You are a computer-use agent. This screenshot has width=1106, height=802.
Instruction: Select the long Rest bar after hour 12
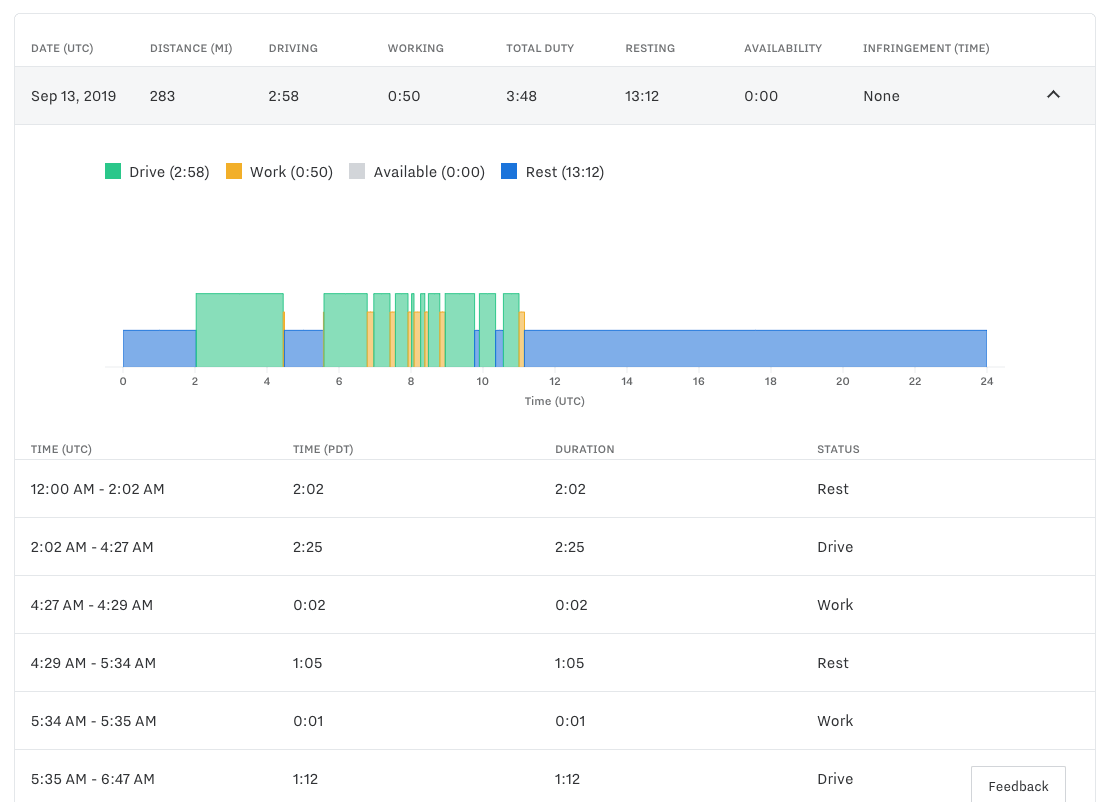click(755, 348)
